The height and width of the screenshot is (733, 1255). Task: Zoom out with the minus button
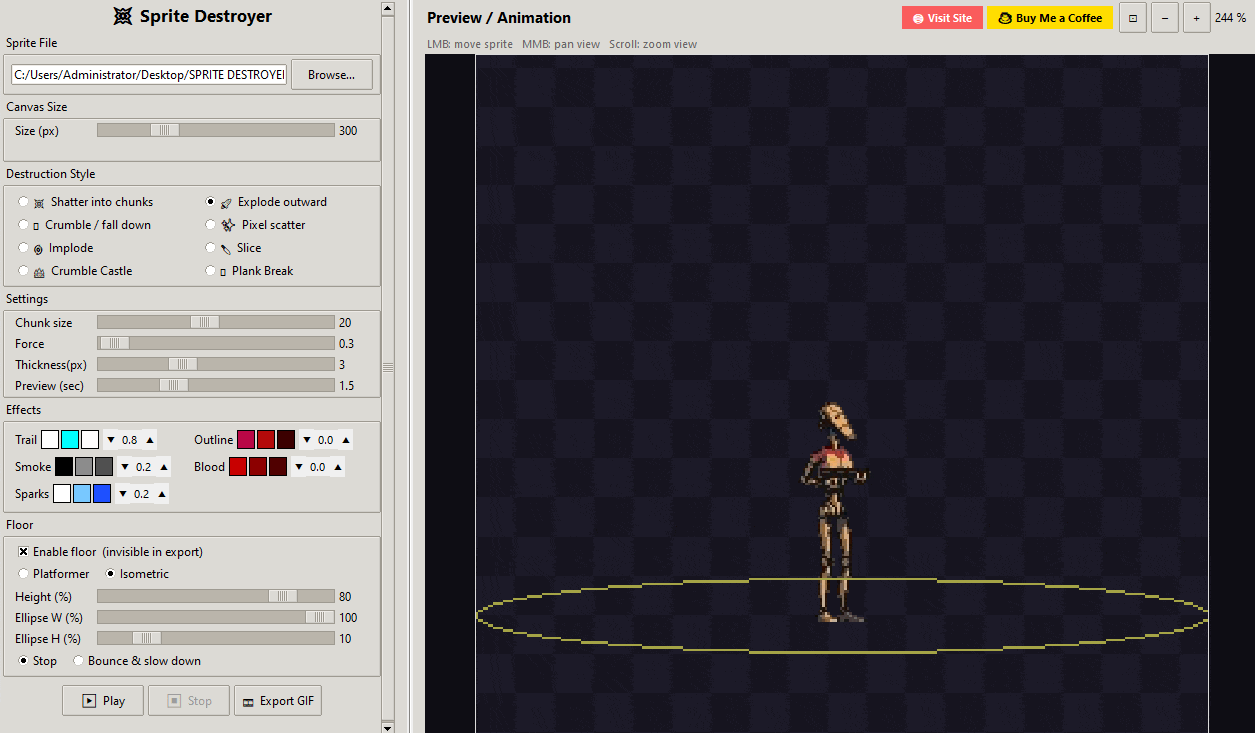pyautogui.click(x=1165, y=18)
